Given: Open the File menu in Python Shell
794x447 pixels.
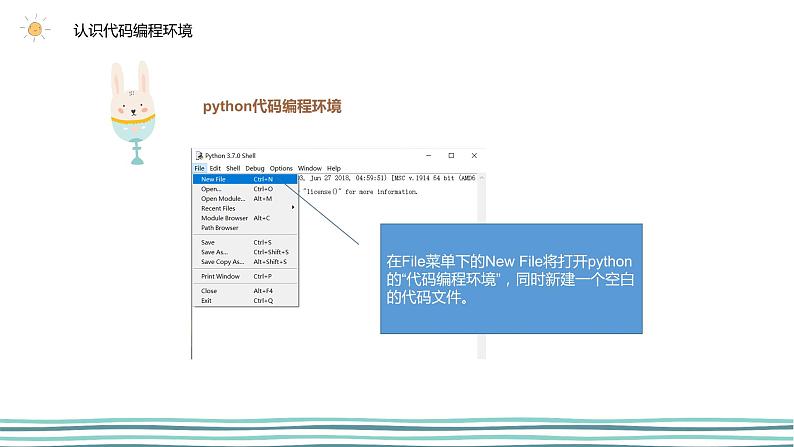Looking at the screenshot, I should [x=200, y=168].
